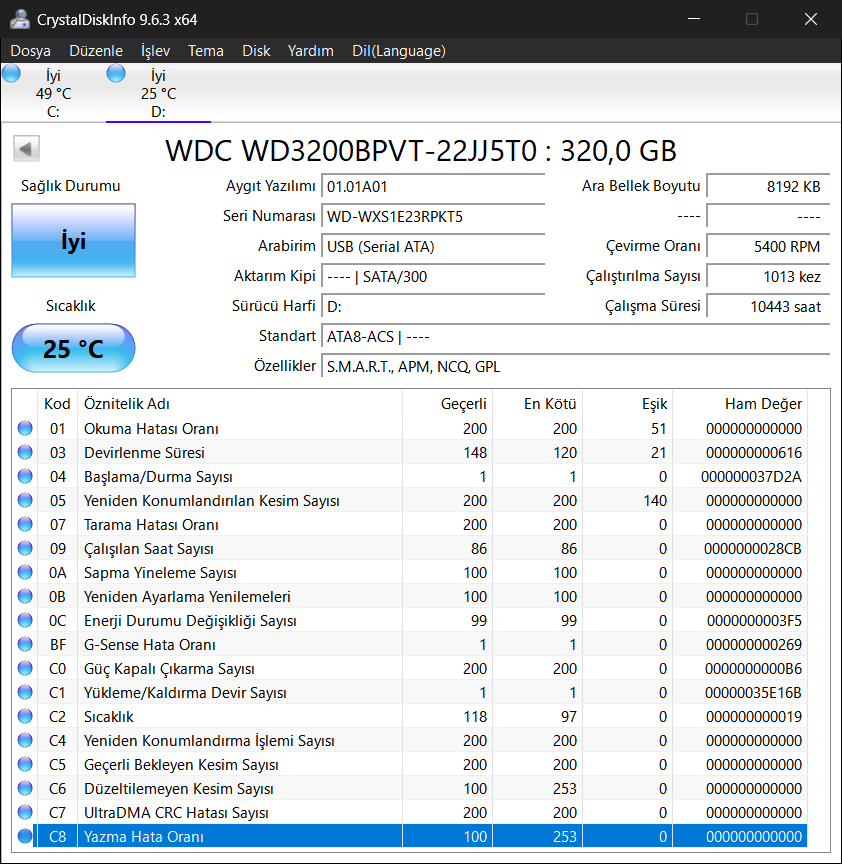The width and height of the screenshot is (842, 864).
Task: Click status orb for Okuma Hatası Oranı
Action: (25, 429)
